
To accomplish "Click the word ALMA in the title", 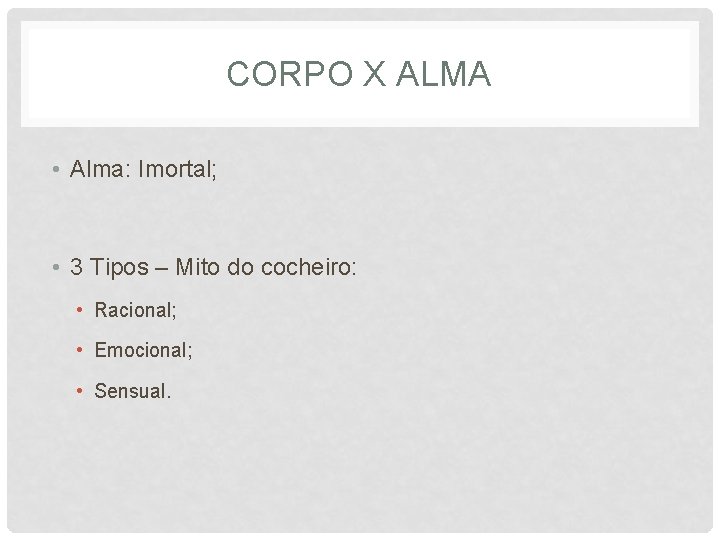I will 443,73.
